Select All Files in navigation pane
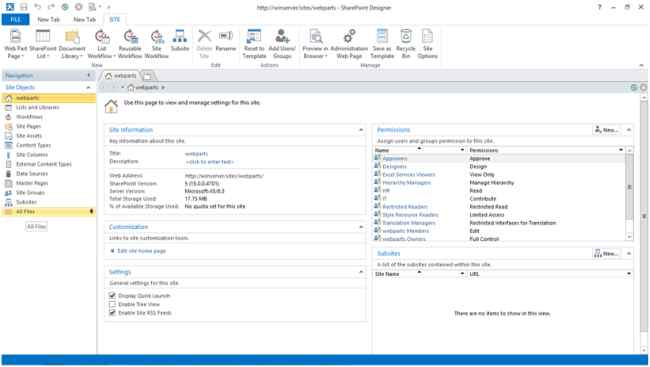The image size is (650, 367). (x=49, y=212)
